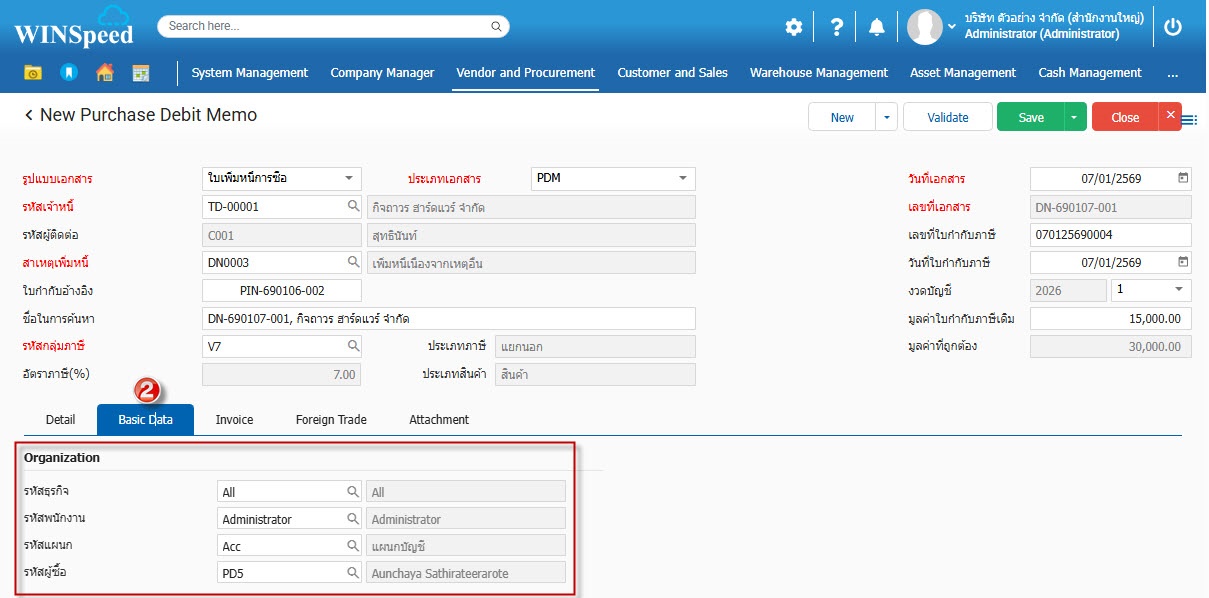
Task: Search vendor code TD-00001 lookup icon
Action: 353,206
